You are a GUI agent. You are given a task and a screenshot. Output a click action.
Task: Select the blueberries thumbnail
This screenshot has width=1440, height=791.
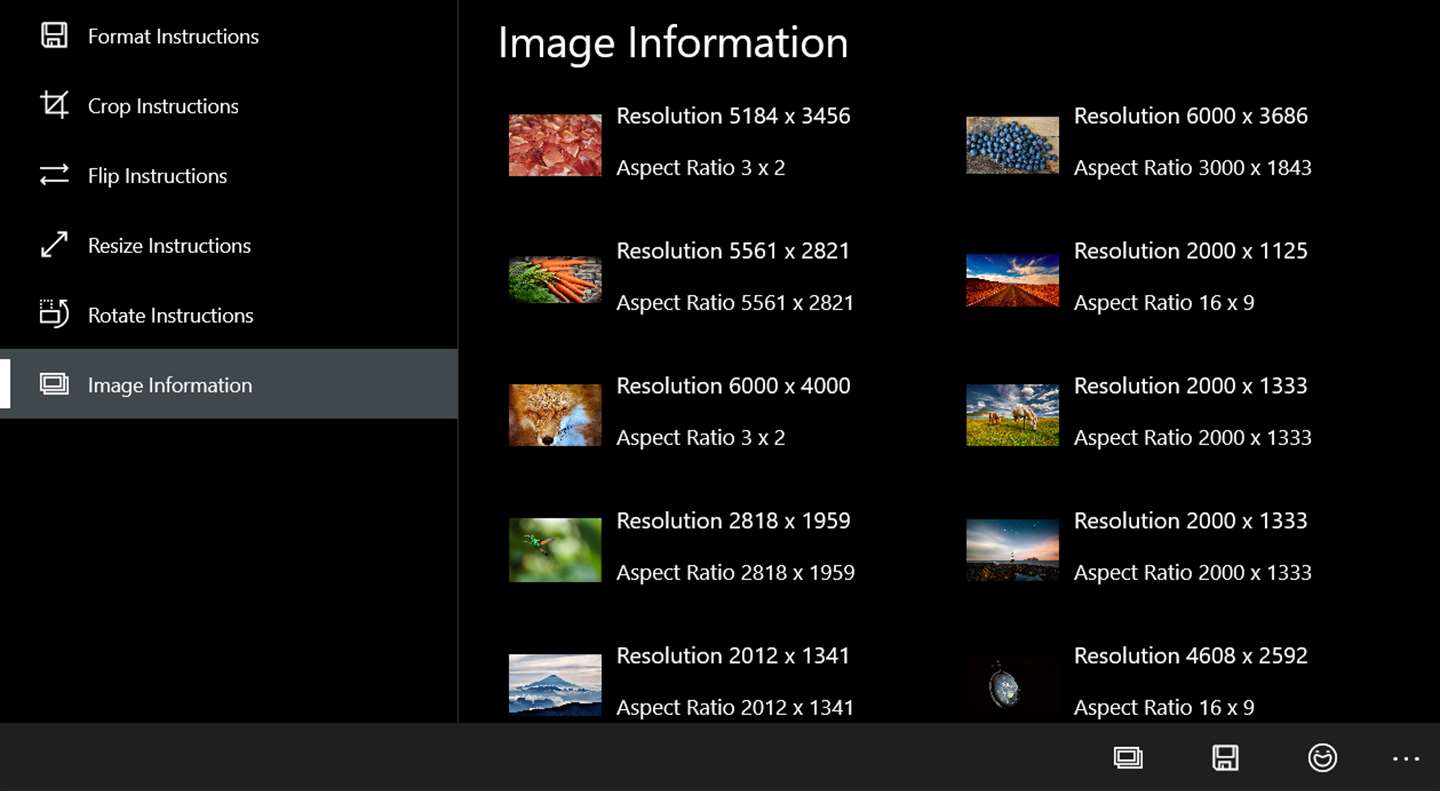tap(1012, 145)
